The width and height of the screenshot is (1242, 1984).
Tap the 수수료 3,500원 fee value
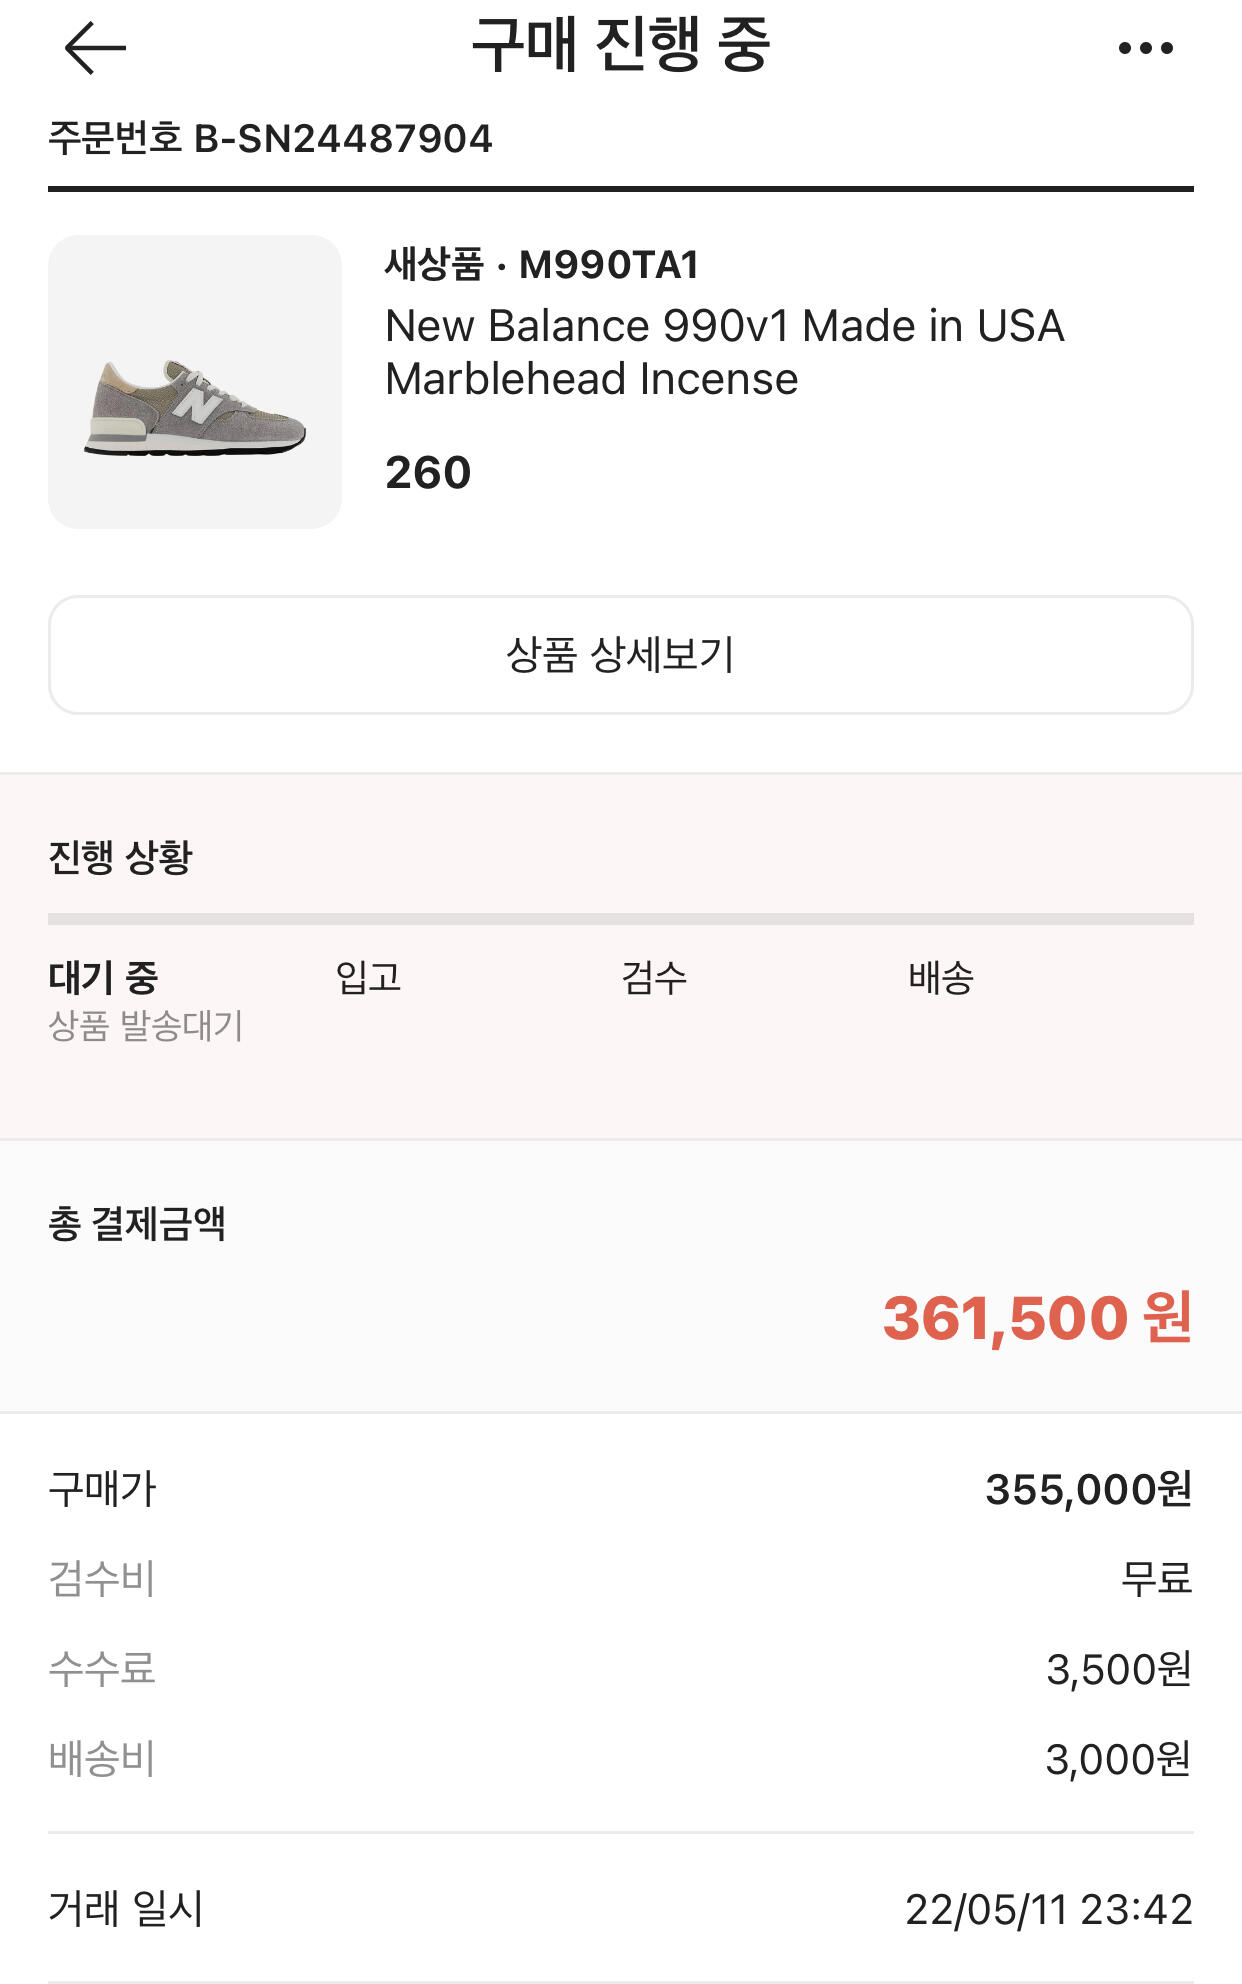[1118, 1669]
